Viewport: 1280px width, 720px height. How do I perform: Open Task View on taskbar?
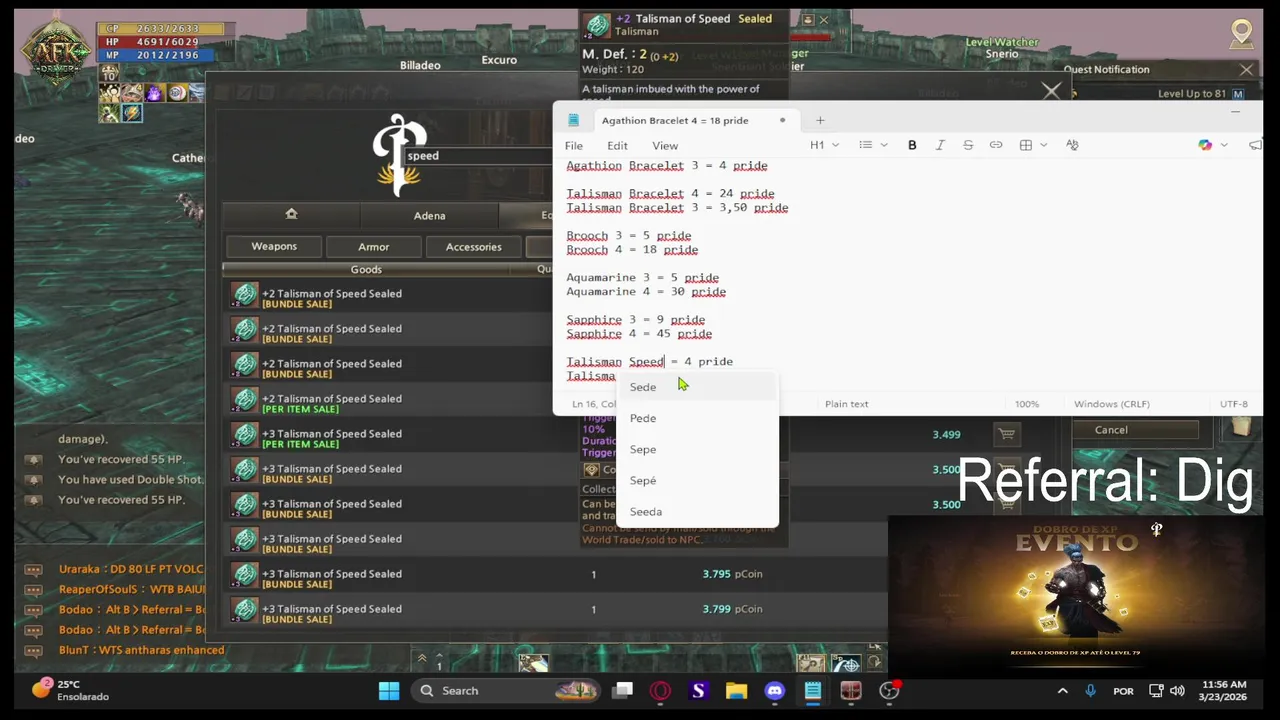[x=623, y=690]
